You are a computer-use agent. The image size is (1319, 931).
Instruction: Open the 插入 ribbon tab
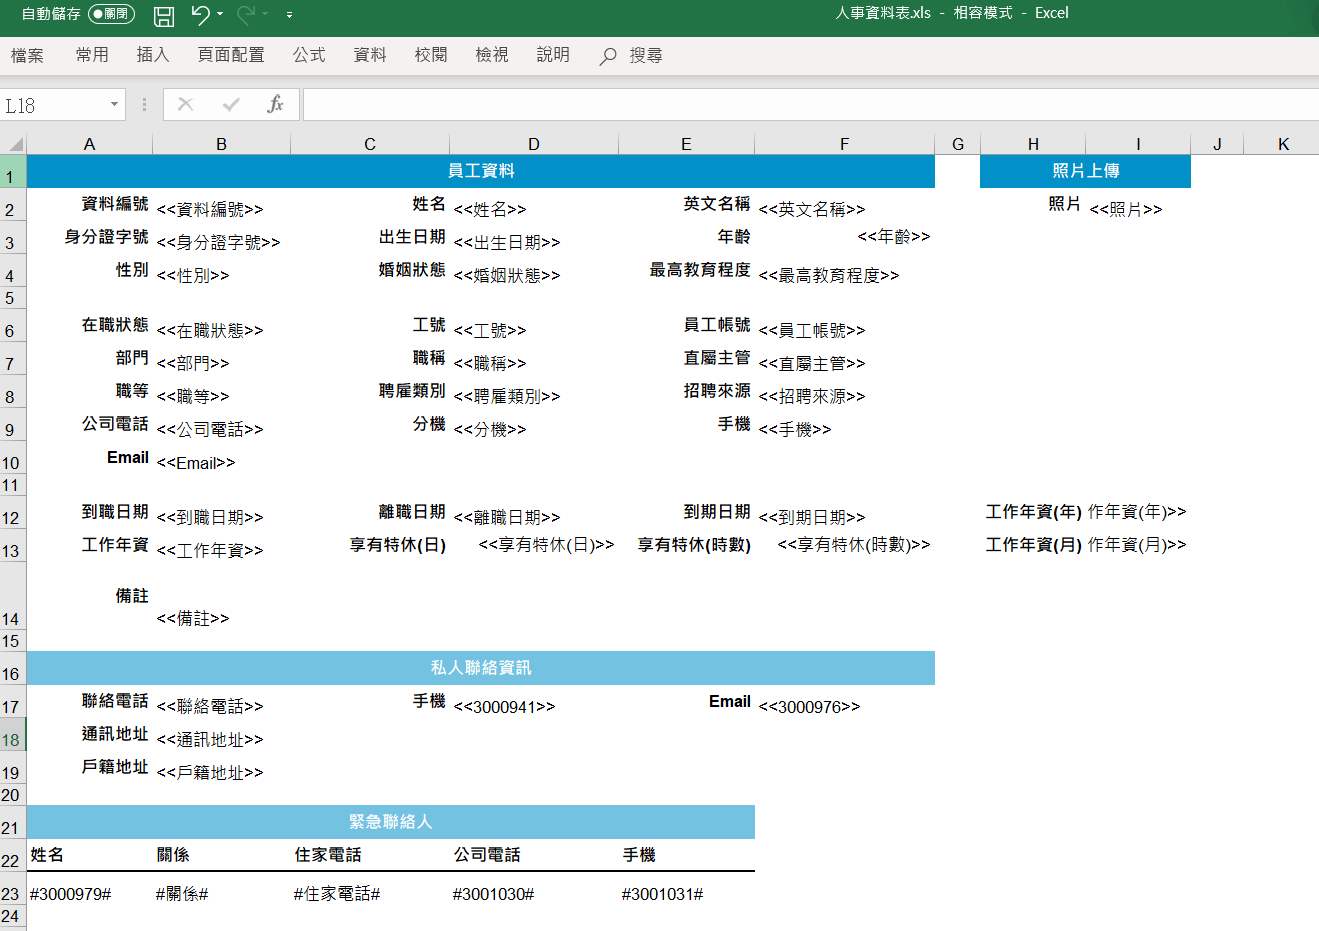tap(153, 55)
